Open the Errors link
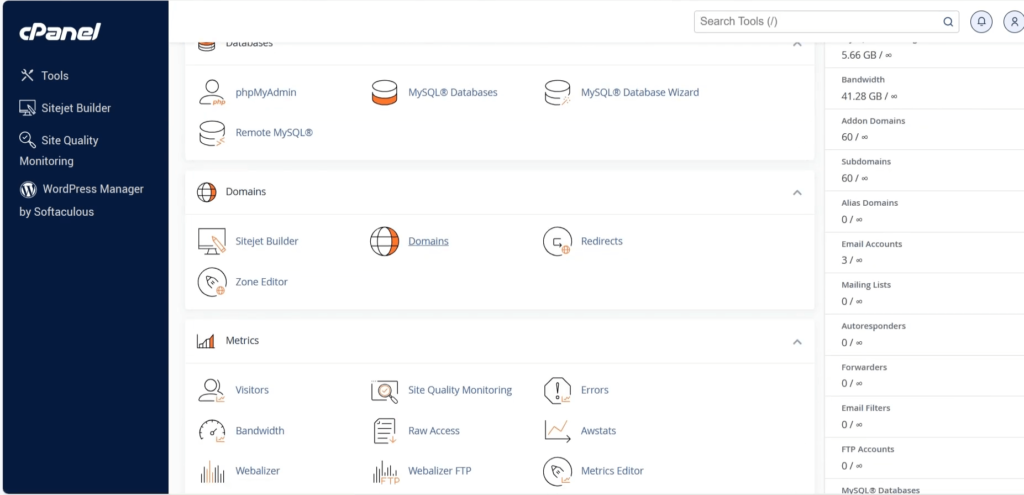 pyautogui.click(x=594, y=391)
